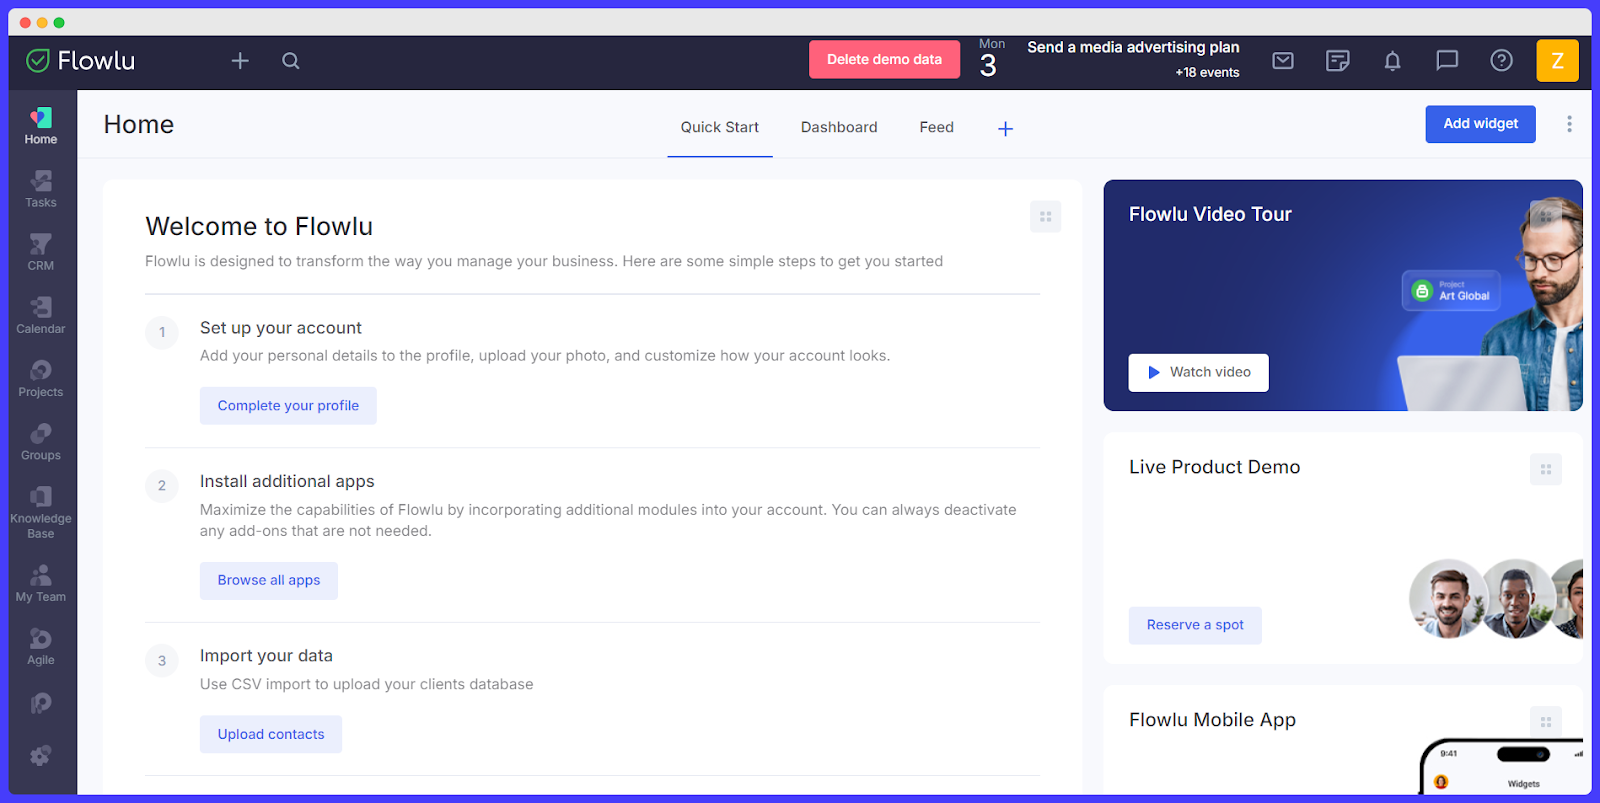This screenshot has width=1600, height=803.
Task: Open notifications bell
Action: (x=1392, y=61)
